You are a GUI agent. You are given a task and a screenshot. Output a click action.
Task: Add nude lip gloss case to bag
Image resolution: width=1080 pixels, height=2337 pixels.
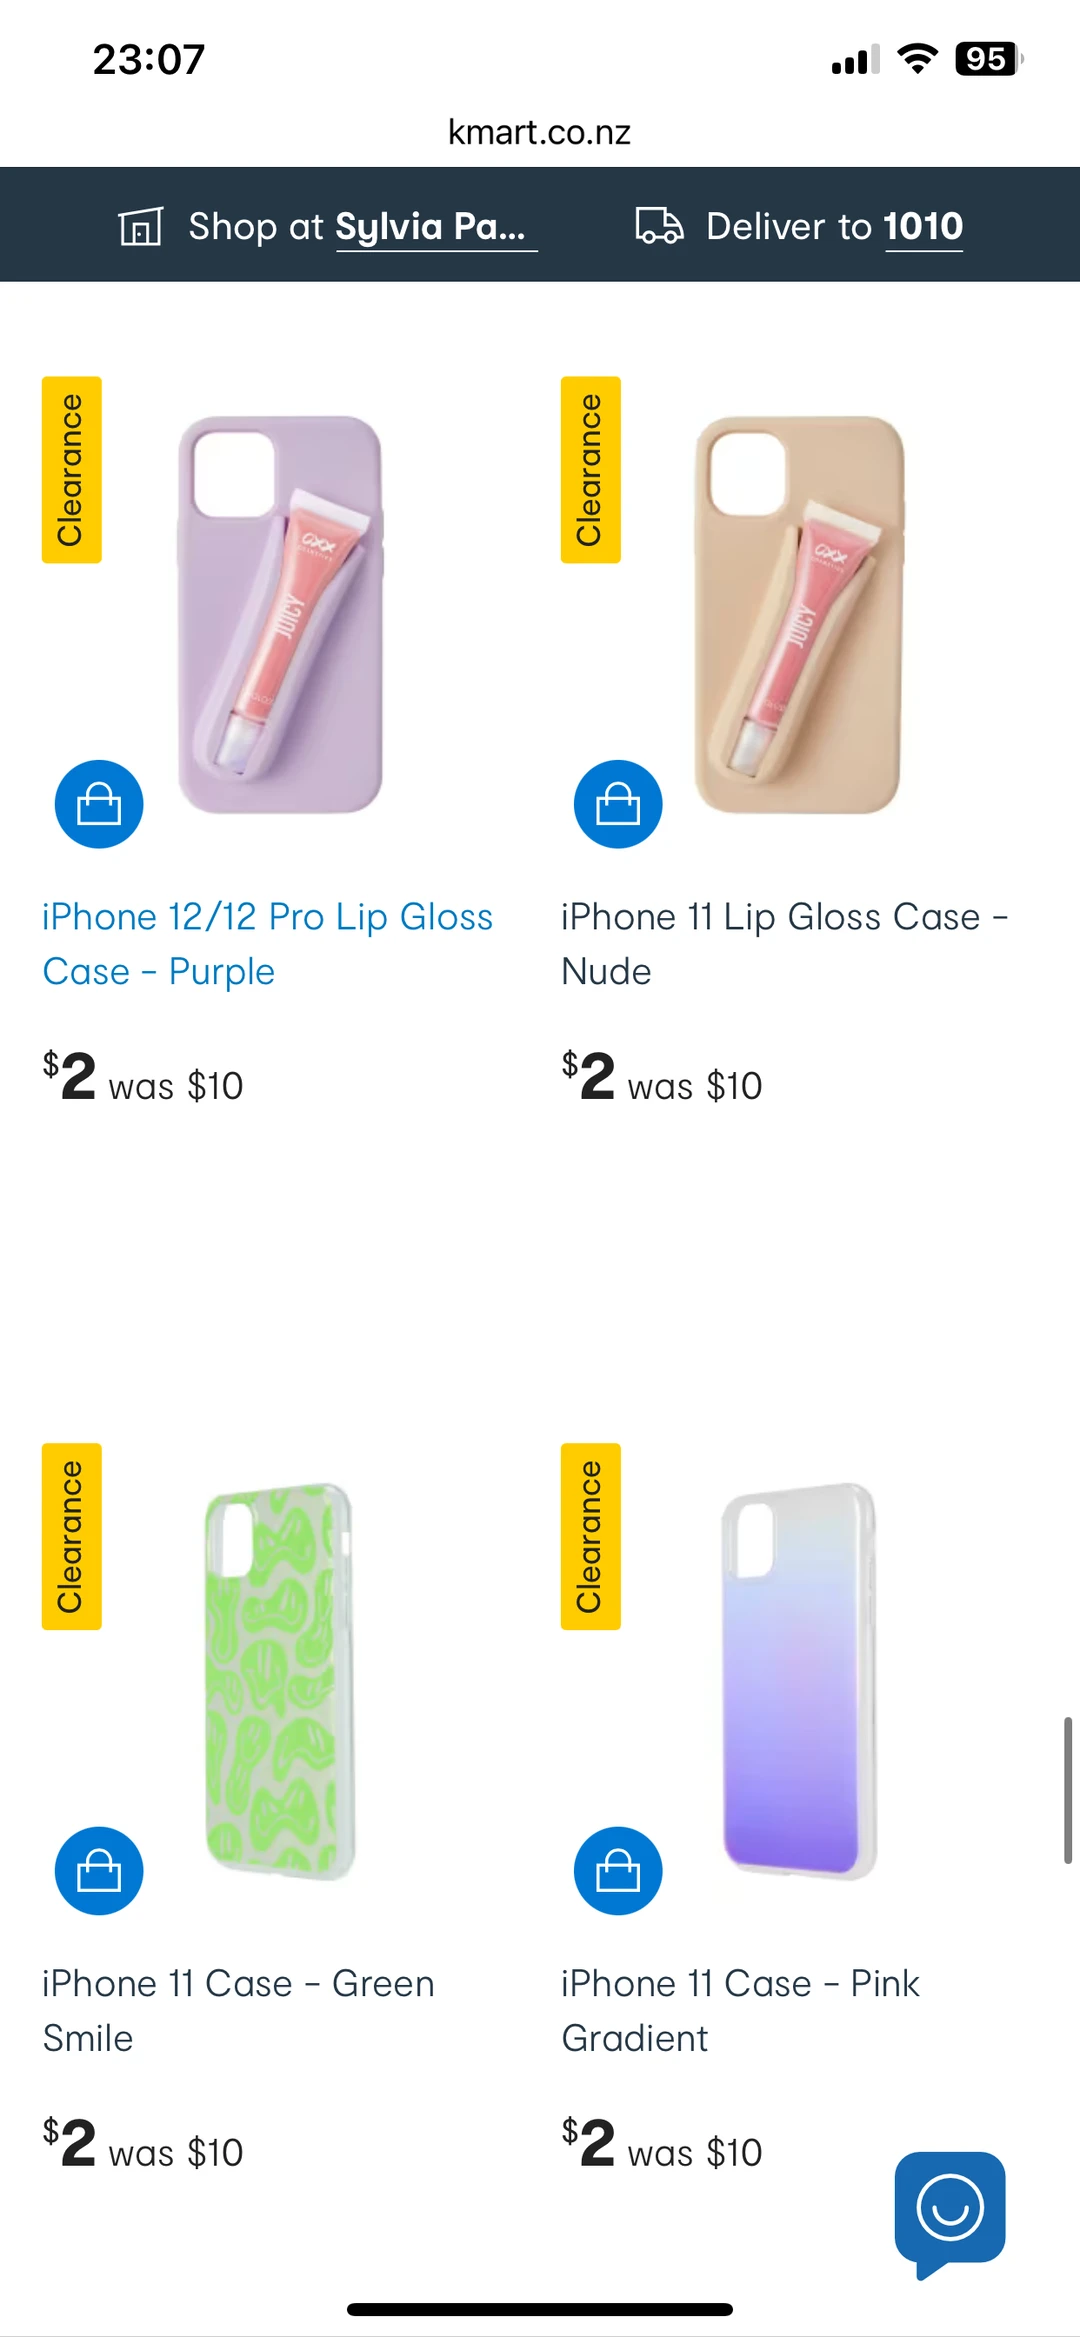(x=618, y=804)
